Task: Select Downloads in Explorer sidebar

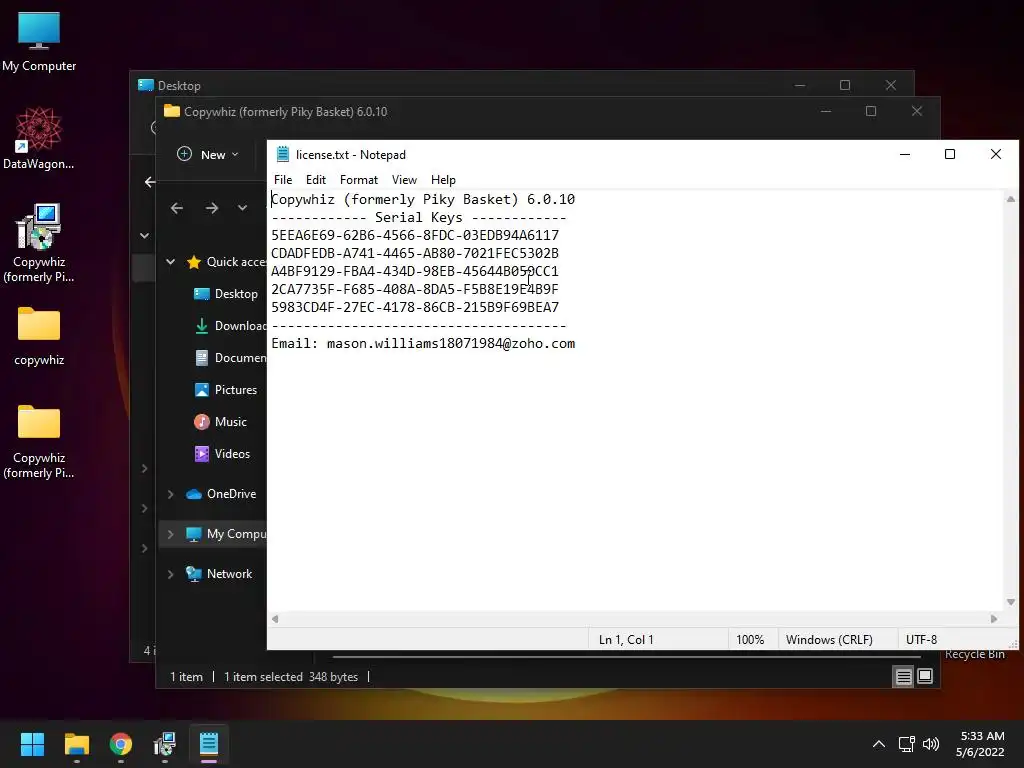Action: click(x=231, y=326)
